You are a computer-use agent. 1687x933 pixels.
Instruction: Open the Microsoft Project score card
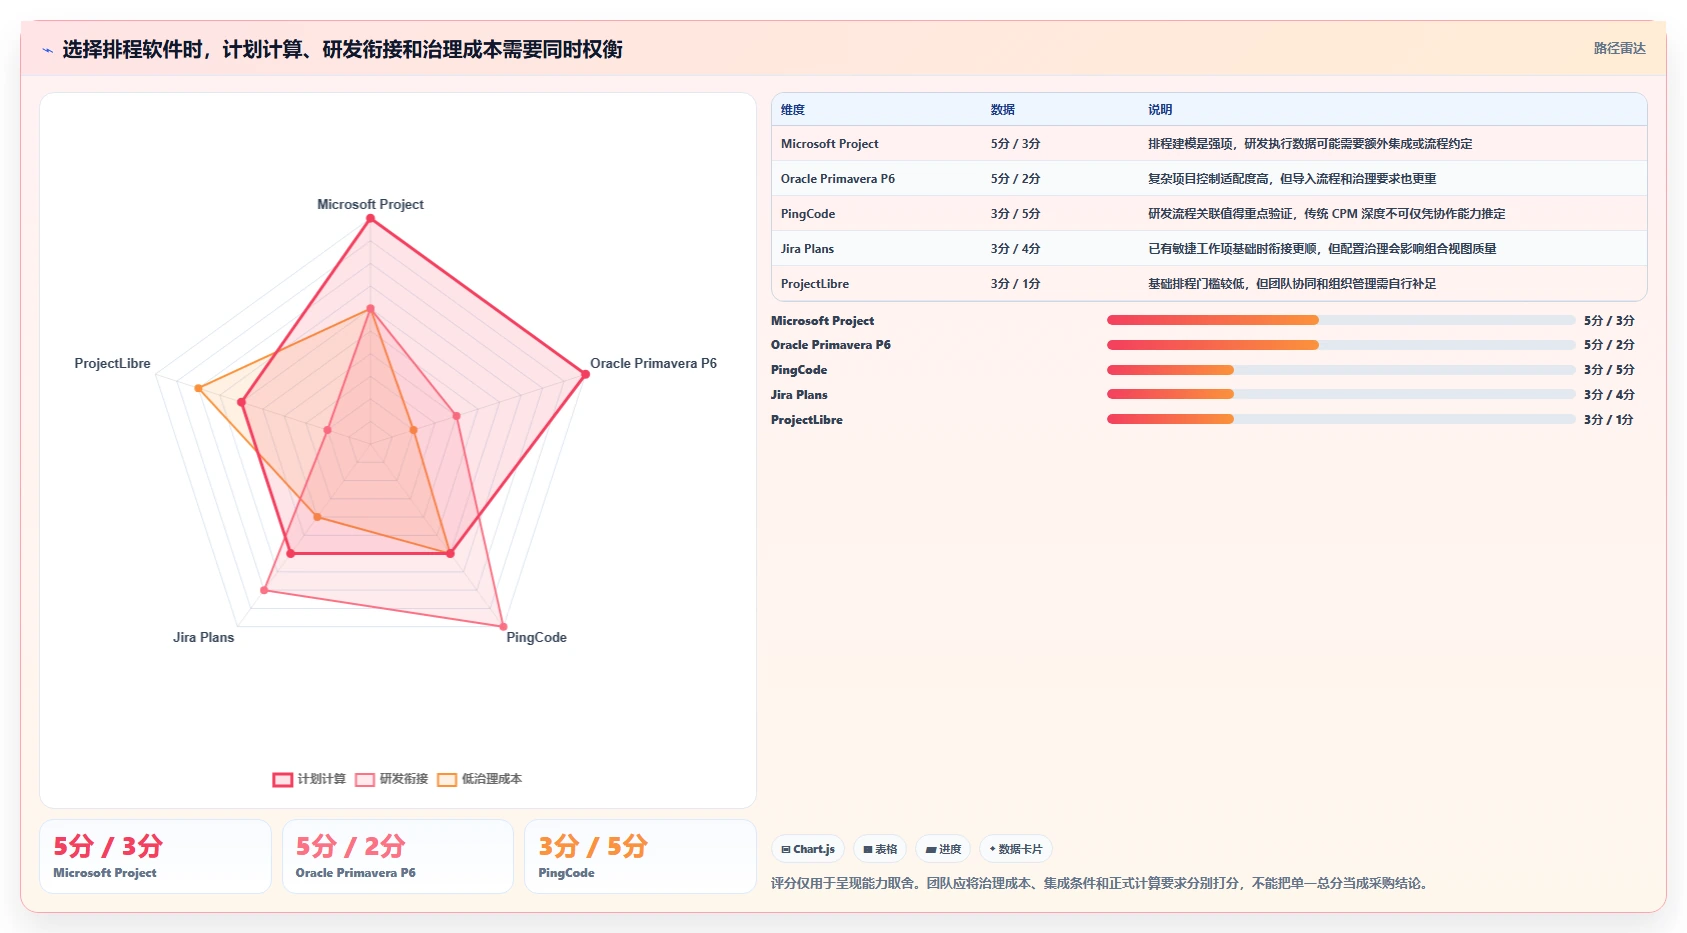click(x=155, y=856)
